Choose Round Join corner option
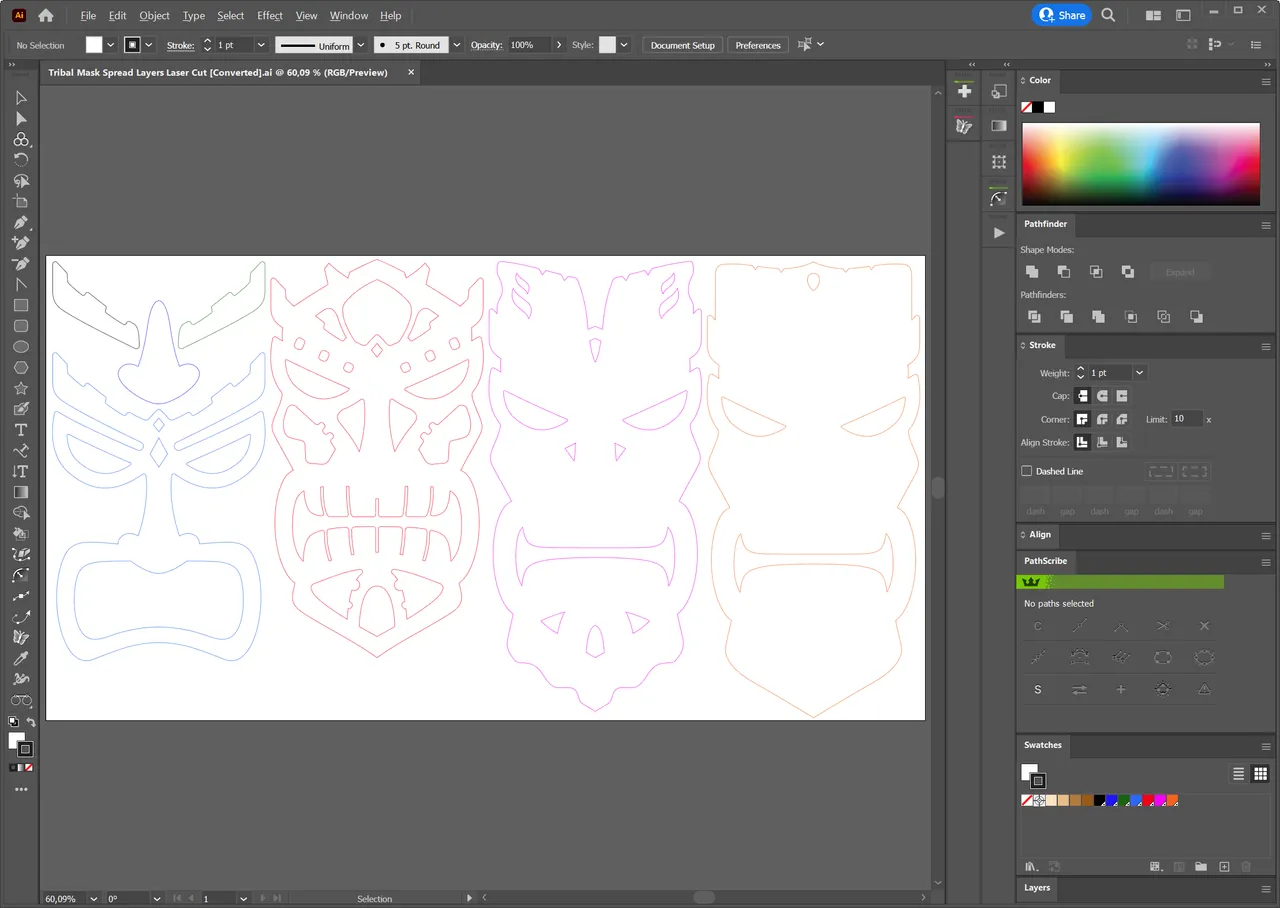1280x908 pixels. point(1102,419)
